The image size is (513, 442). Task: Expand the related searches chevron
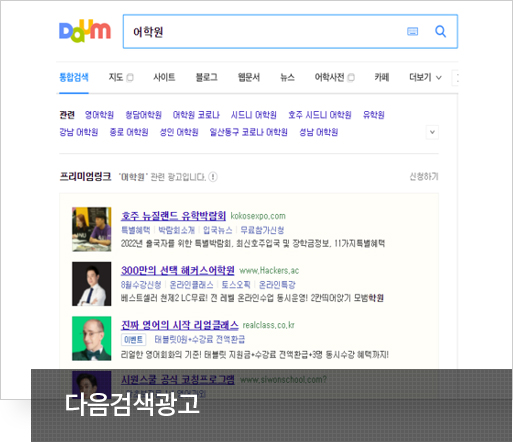tap(432, 132)
